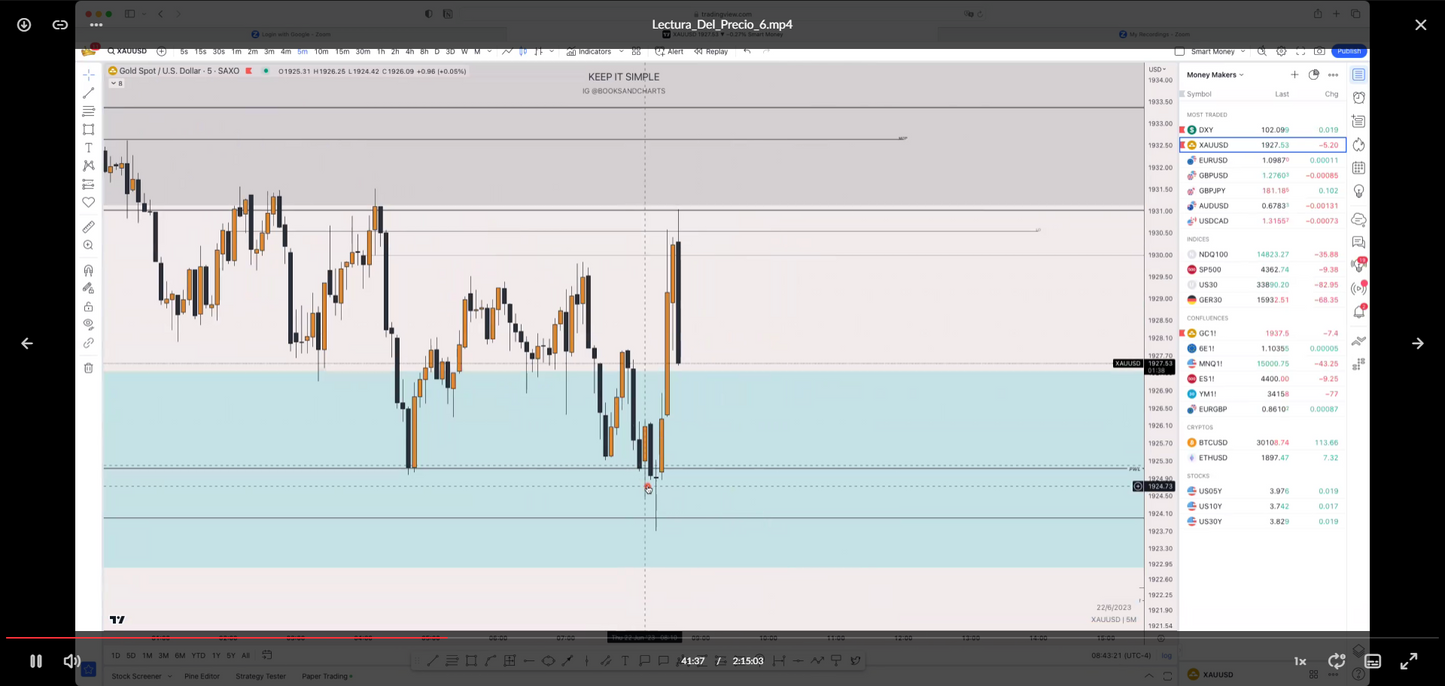This screenshot has height=686, width=1445.
Task: Click the blue Publish button
Action: (1349, 51)
